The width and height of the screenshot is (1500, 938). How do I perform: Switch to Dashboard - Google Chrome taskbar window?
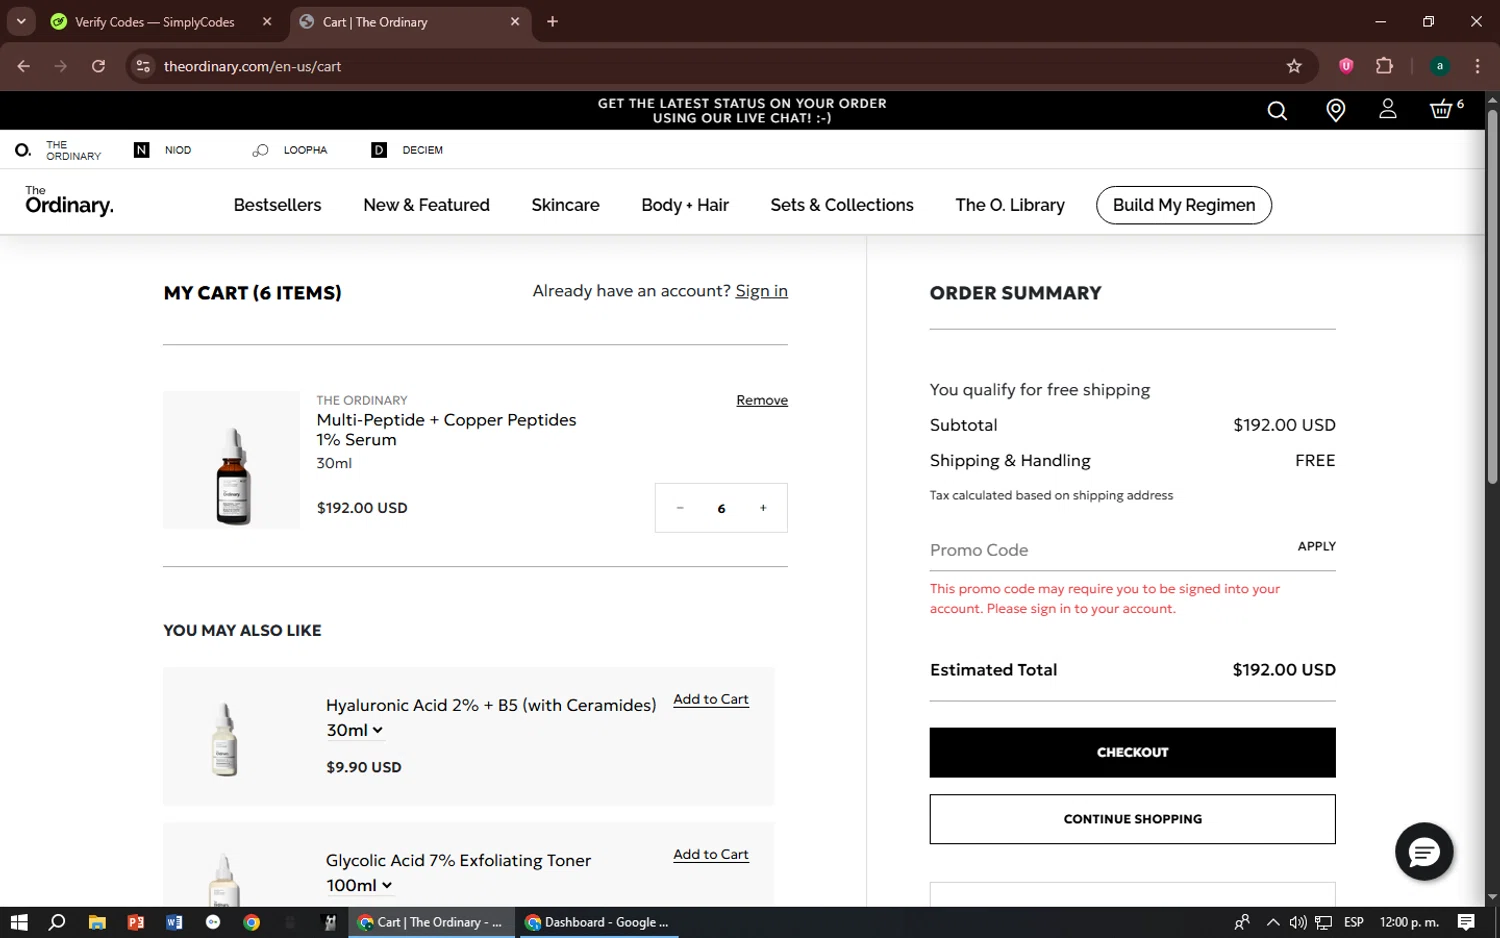[598, 922]
